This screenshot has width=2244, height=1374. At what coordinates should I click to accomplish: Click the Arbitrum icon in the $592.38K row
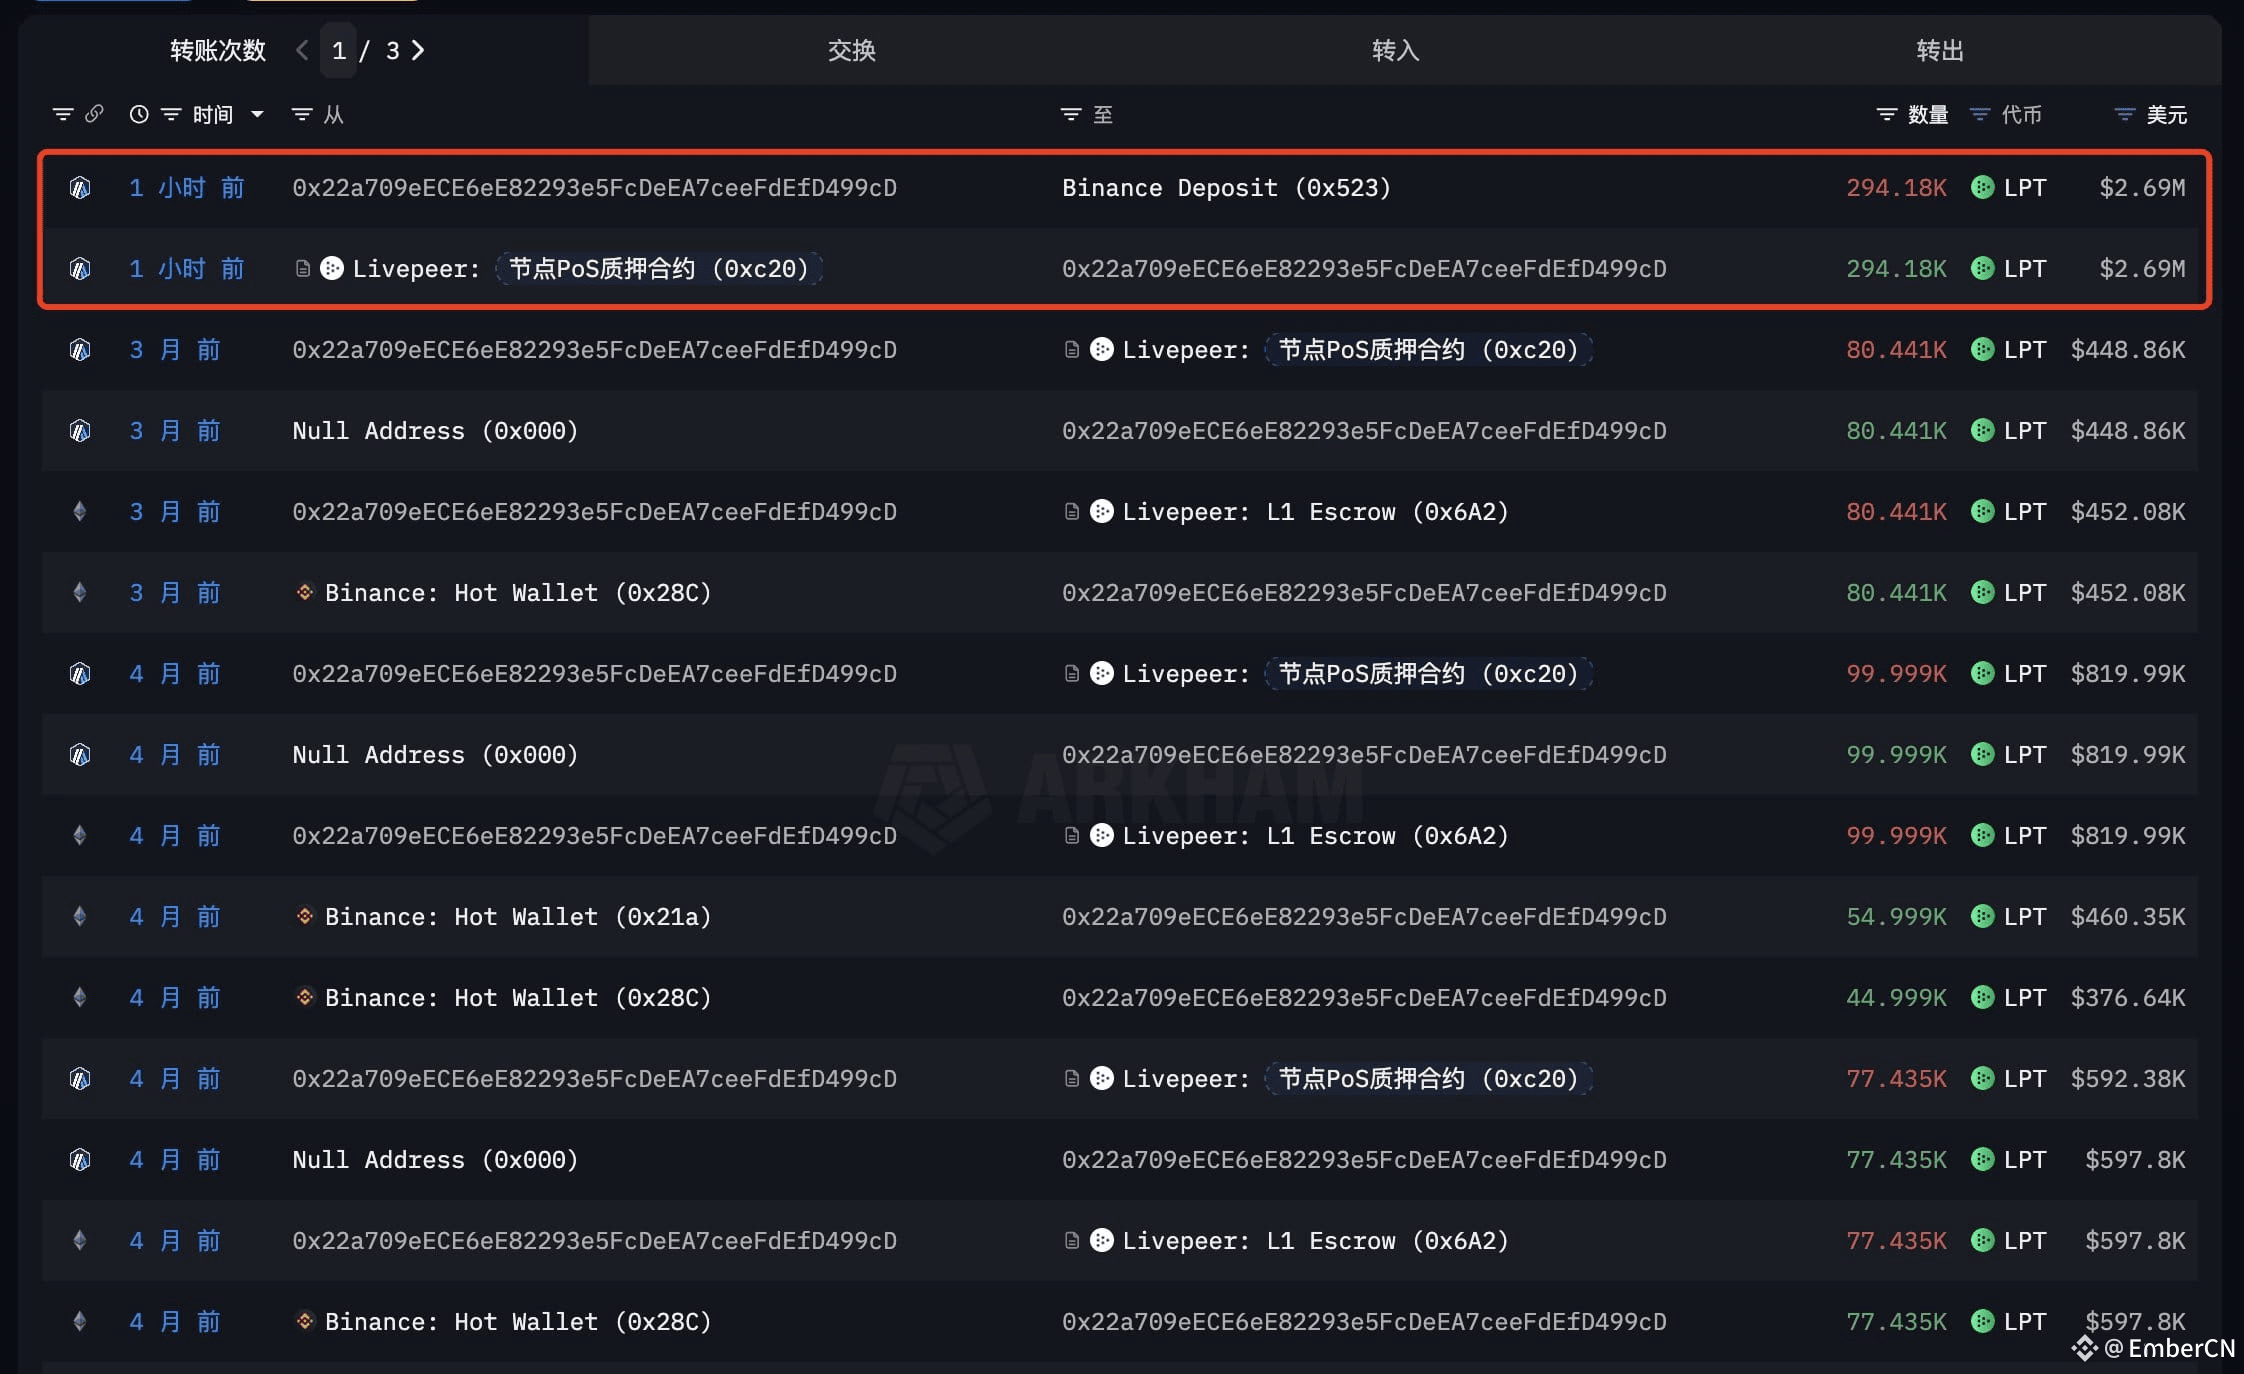pyautogui.click(x=80, y=1079)
